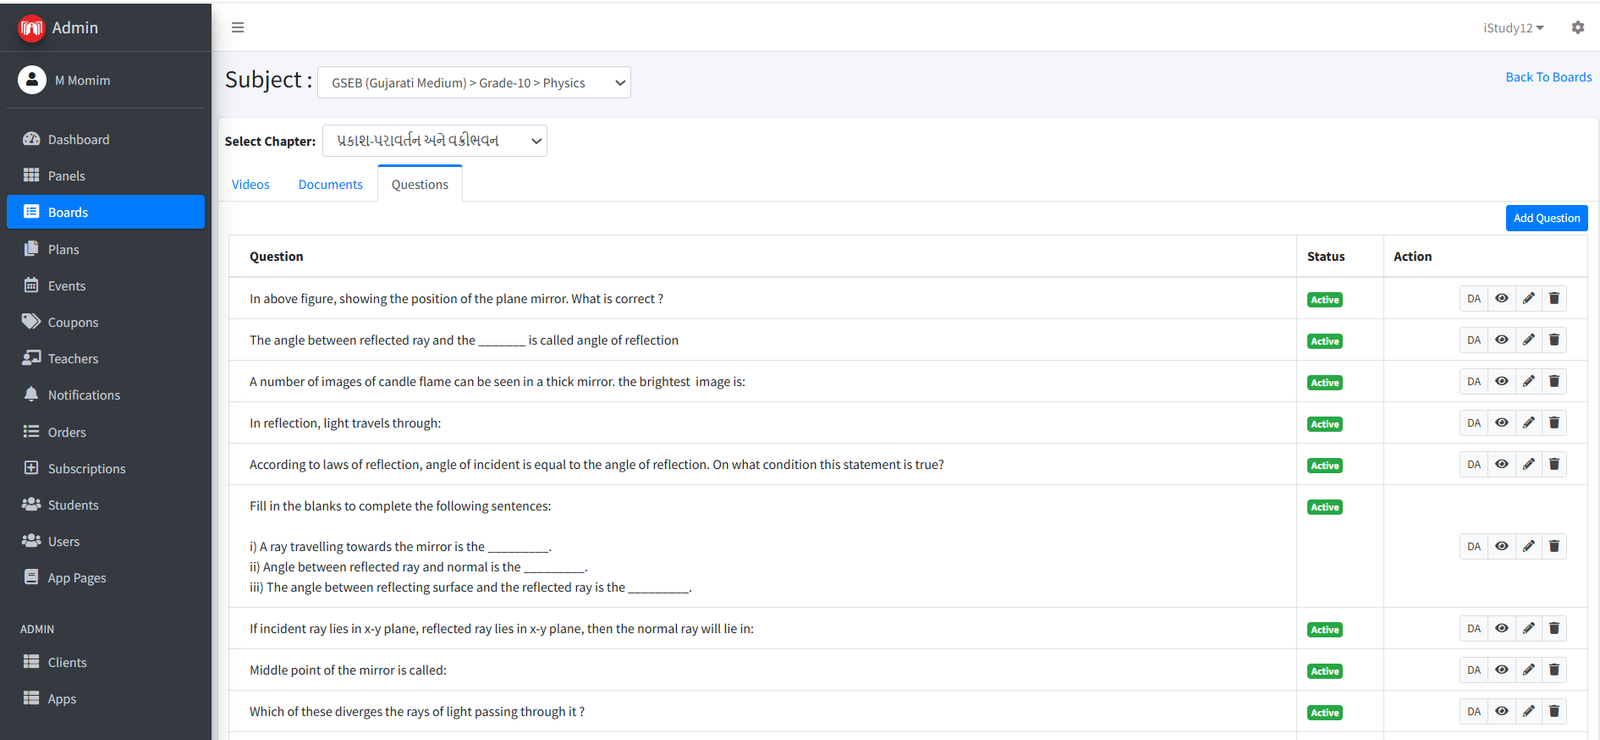Click the pencil edit icon for 'Middle point of the mirror' question

(1528, 670)
